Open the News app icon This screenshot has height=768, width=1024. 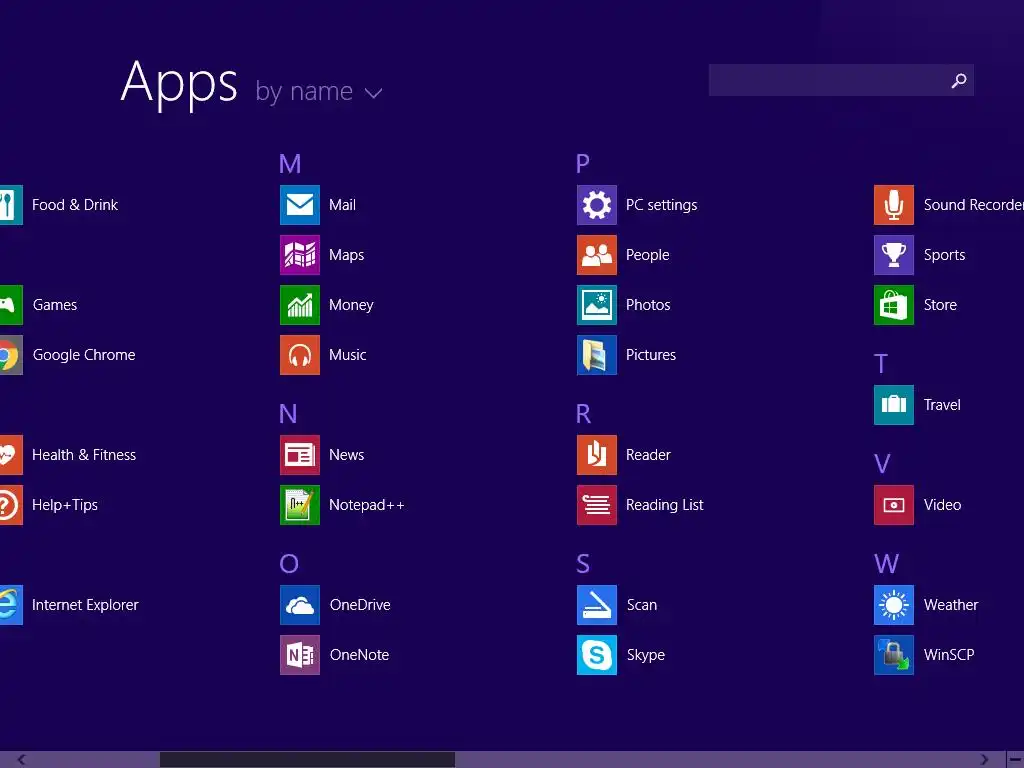(x=300, y=455)
